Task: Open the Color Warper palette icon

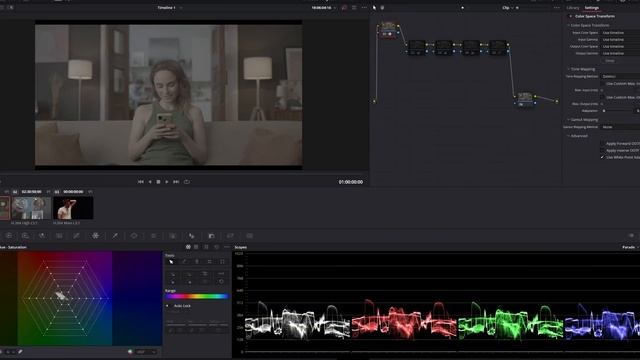Action: 95,236
